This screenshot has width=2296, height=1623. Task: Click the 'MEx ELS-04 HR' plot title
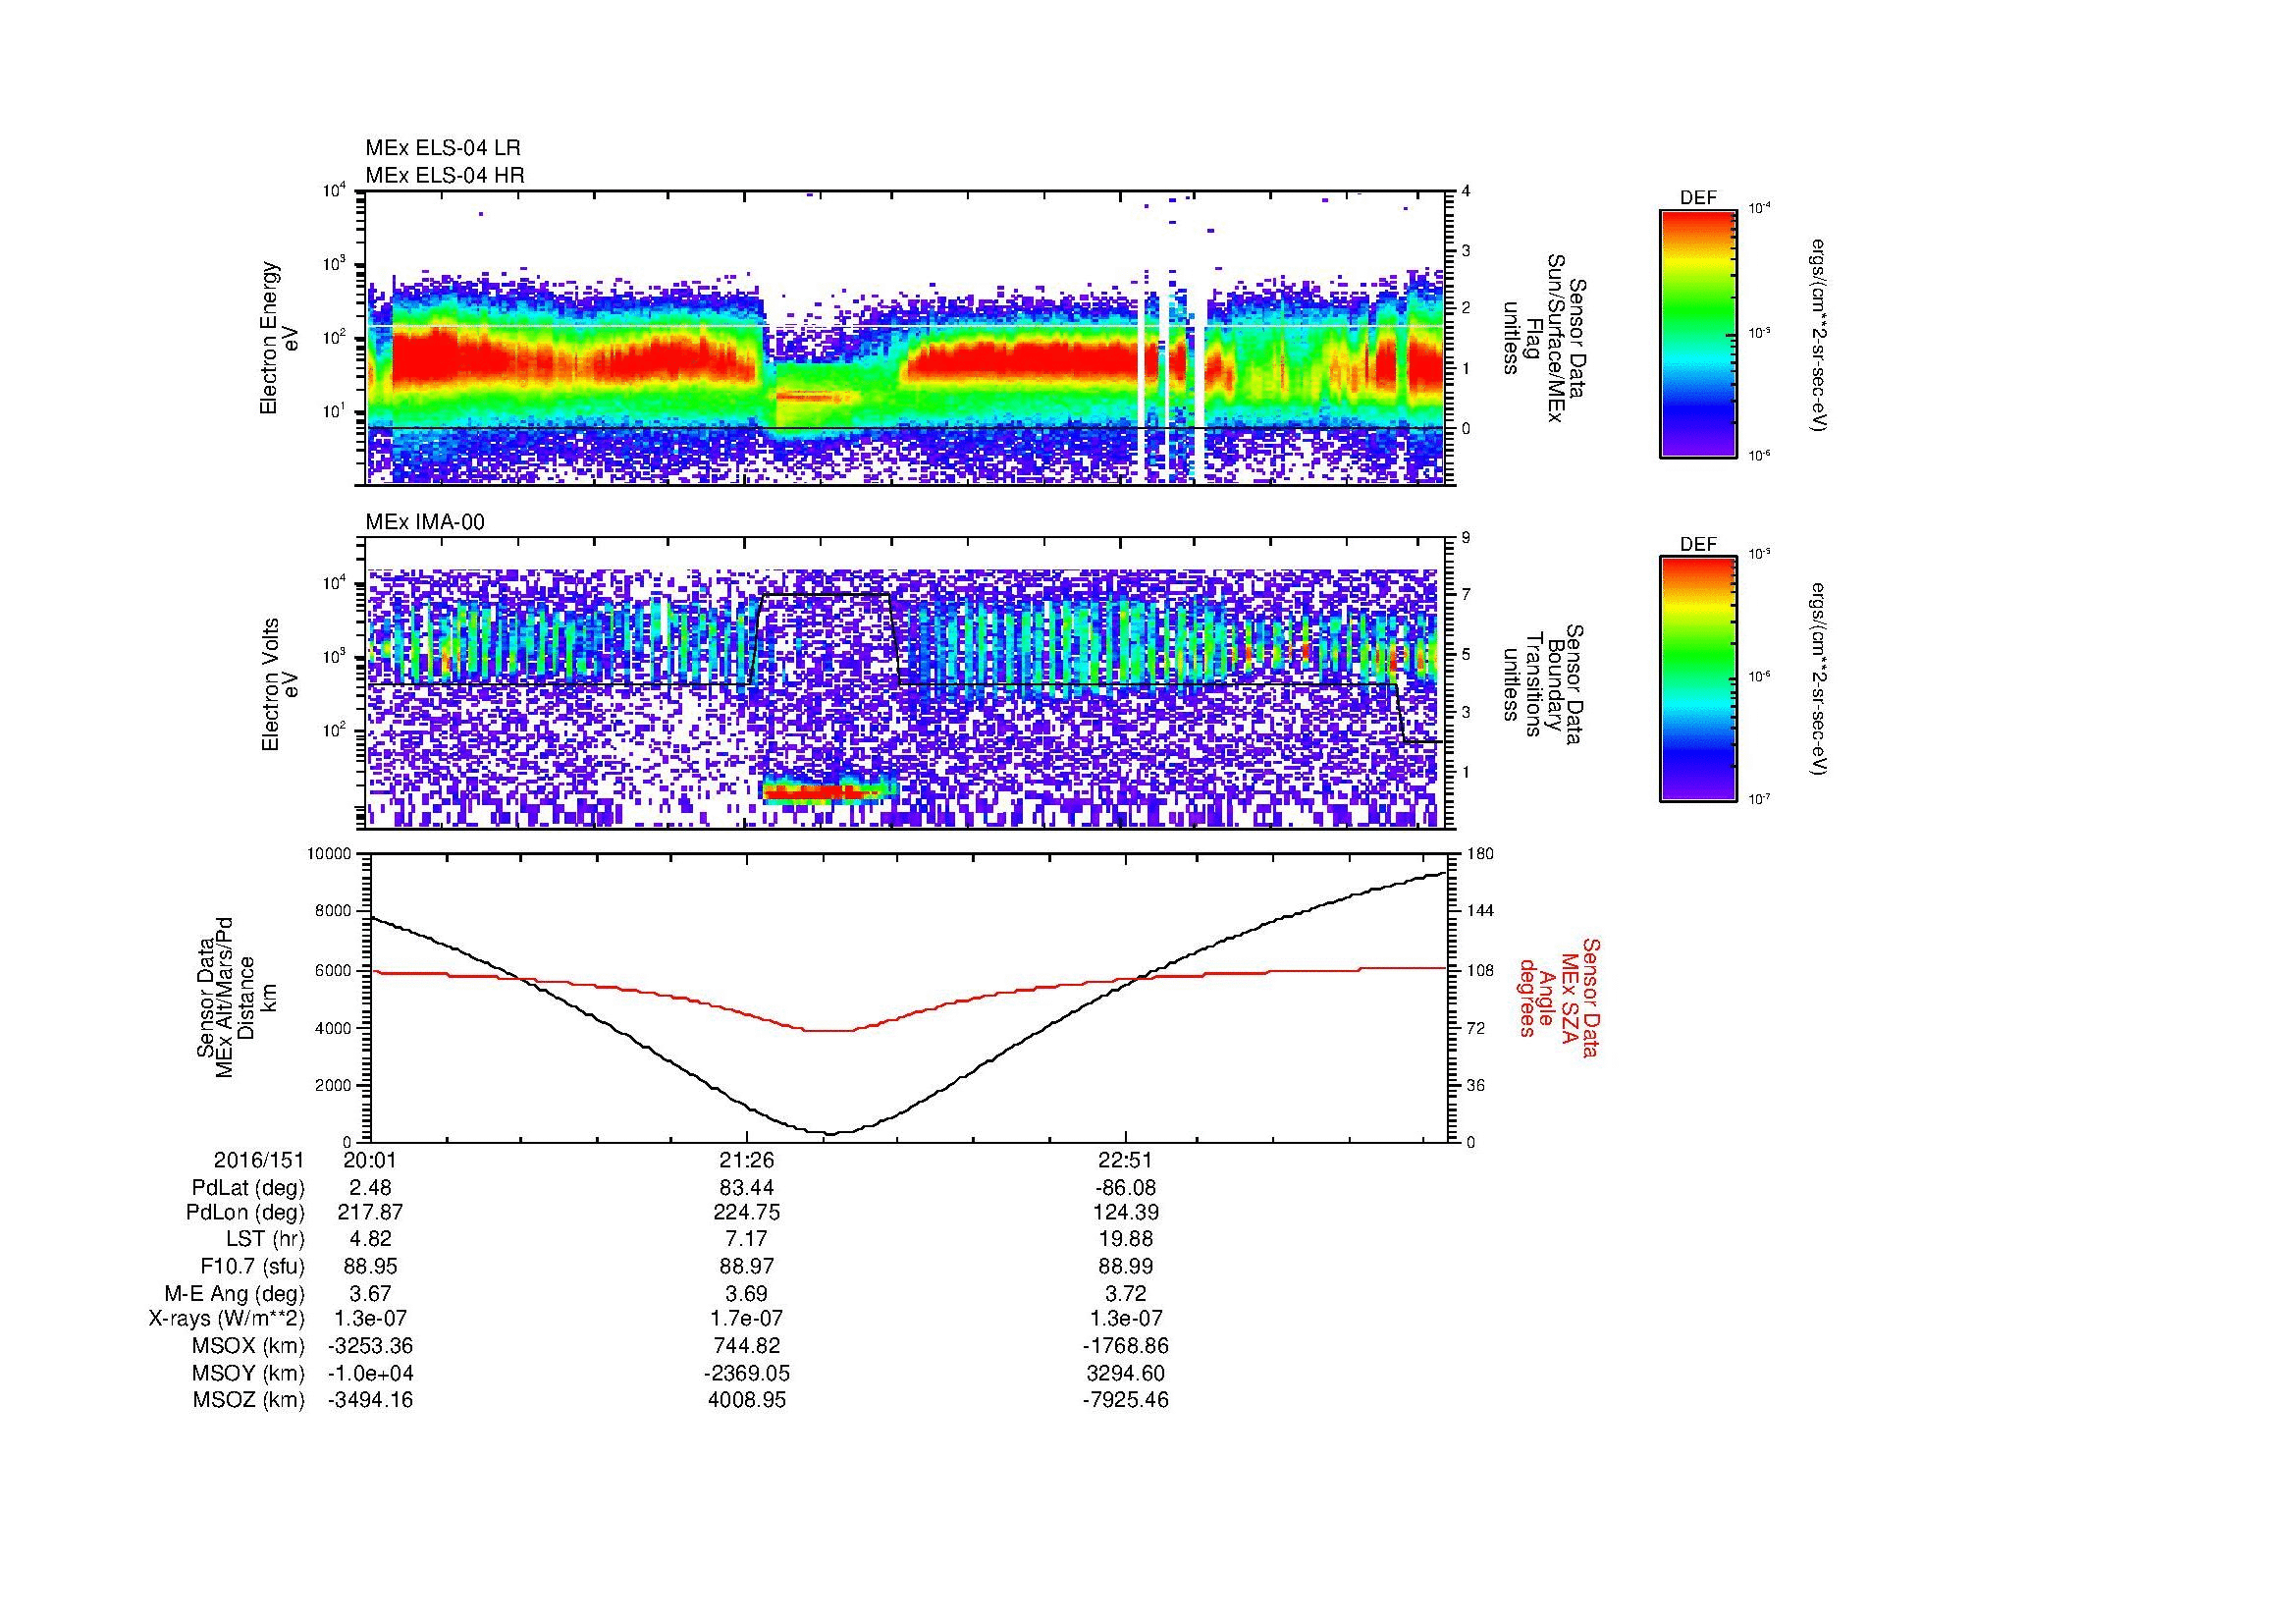tap(445, 175)
